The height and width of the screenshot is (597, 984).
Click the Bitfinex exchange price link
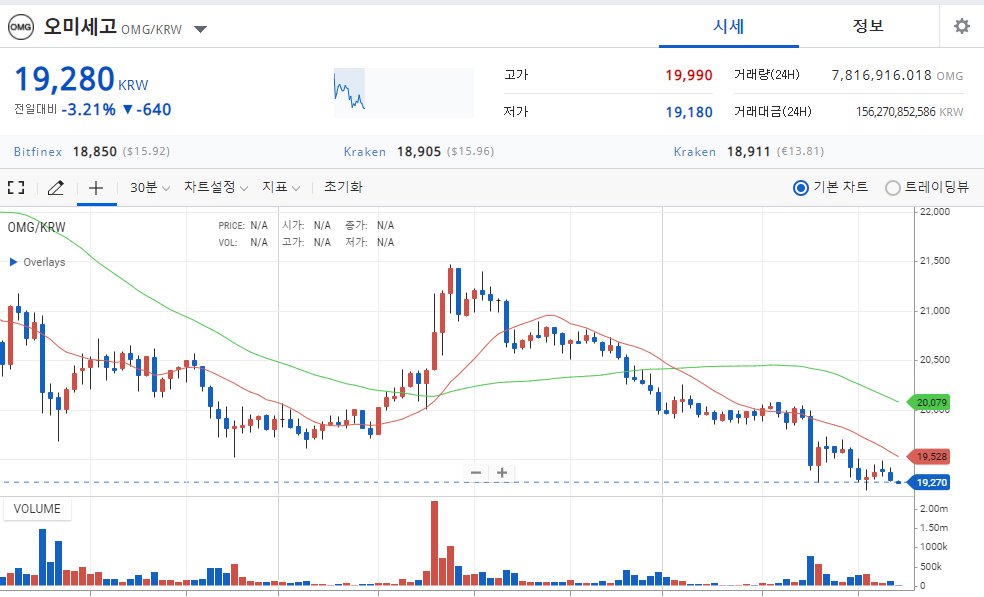92,152
